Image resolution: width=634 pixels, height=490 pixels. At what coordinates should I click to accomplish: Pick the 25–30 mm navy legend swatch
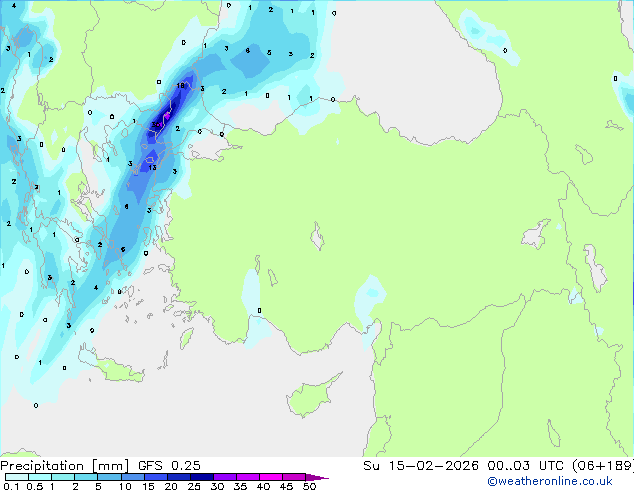(x=201, y=477)
